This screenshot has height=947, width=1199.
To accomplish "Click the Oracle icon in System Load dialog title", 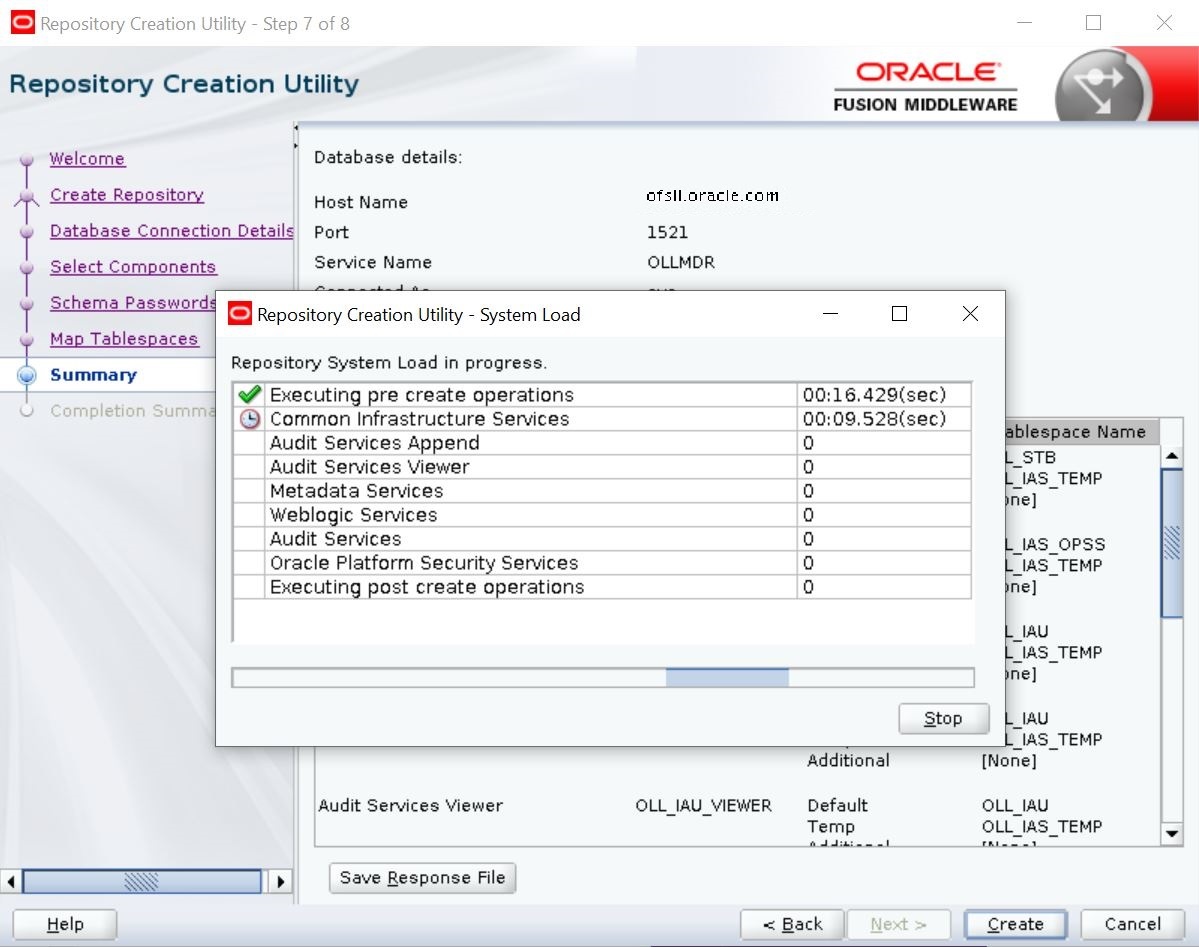I will pos(240,315).
